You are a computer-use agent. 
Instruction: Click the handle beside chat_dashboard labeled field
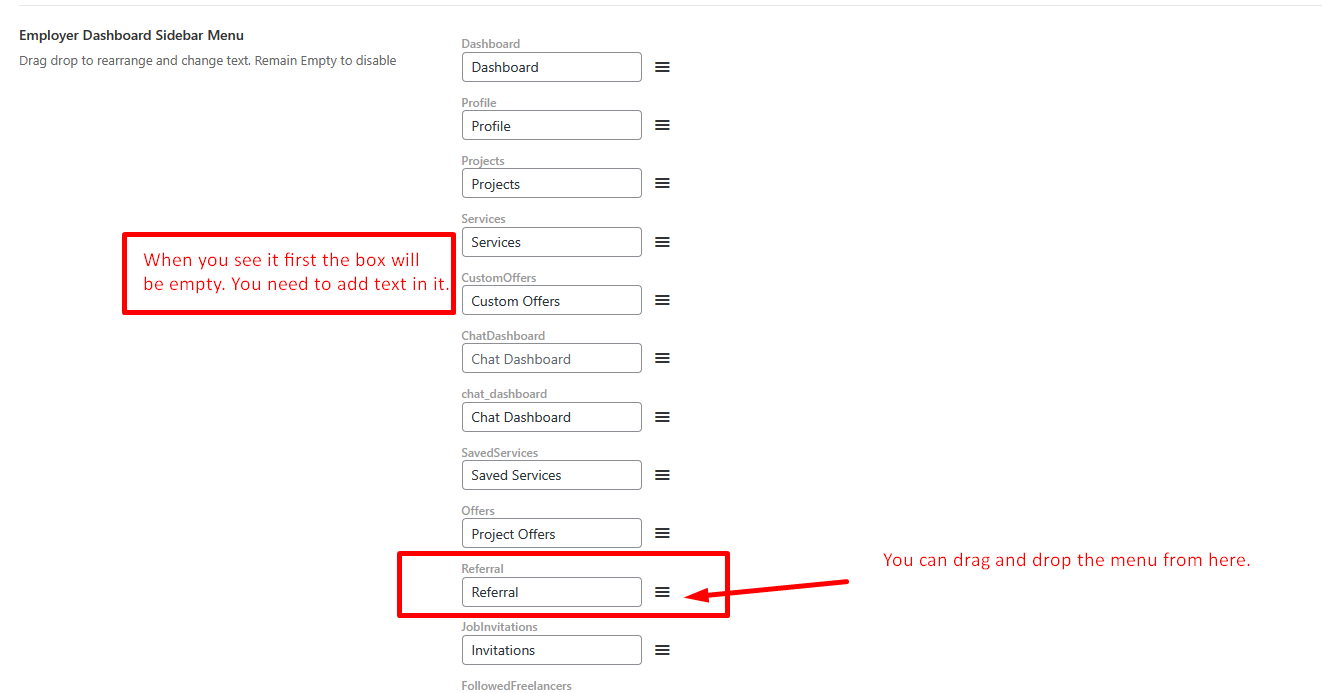tap(662, 417)
